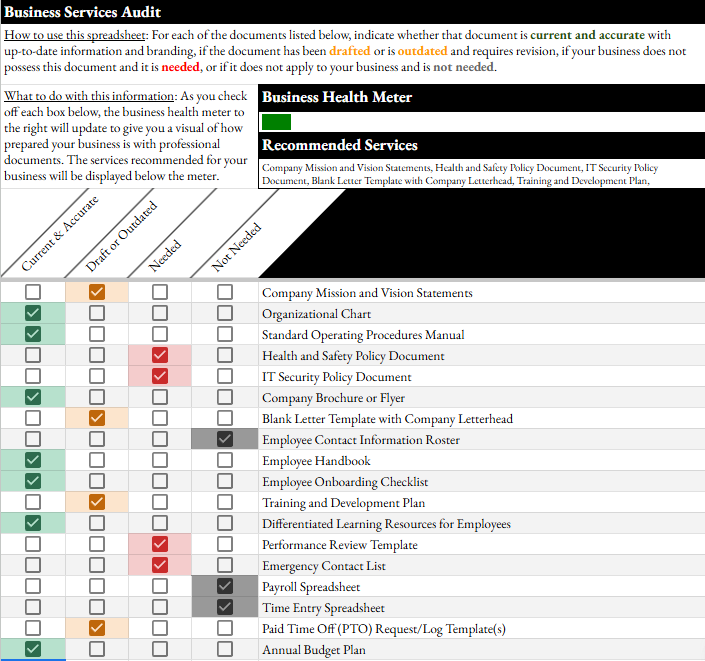Check Draft or Outdated for IT Security Policy Document

point(97,376)
